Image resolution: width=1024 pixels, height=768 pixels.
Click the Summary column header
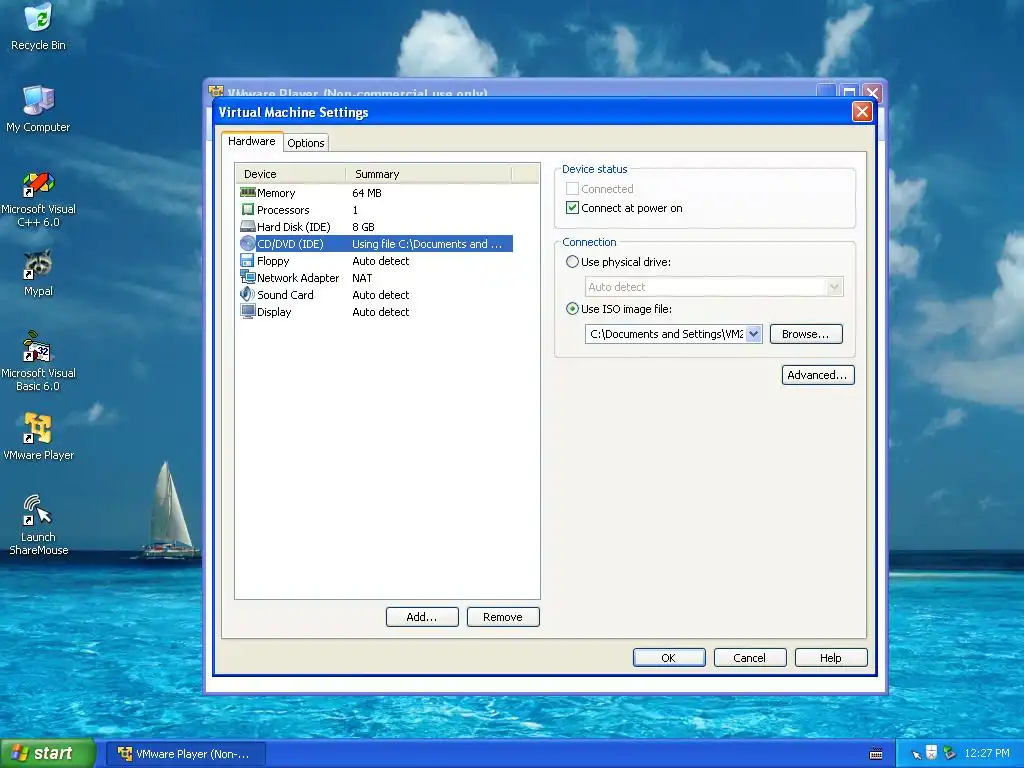[x=428, y=174]
